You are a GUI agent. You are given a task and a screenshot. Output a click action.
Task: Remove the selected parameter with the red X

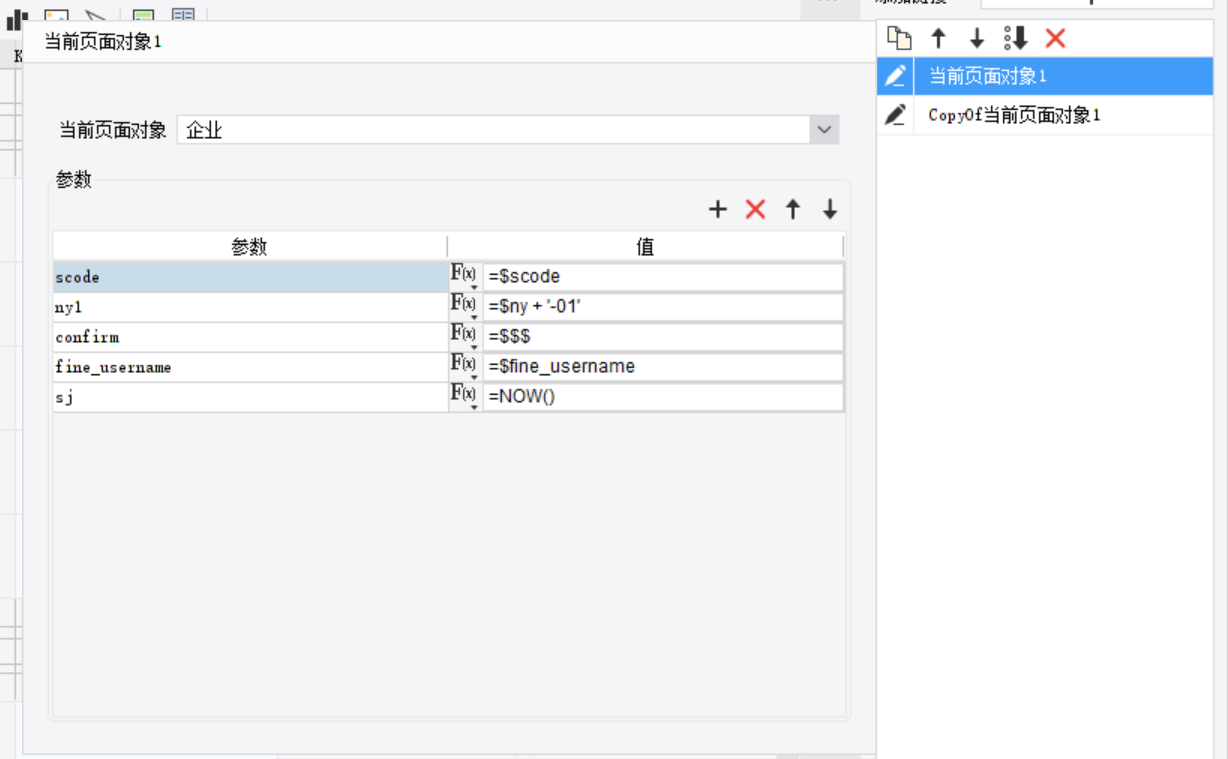(x=755, y=209)
